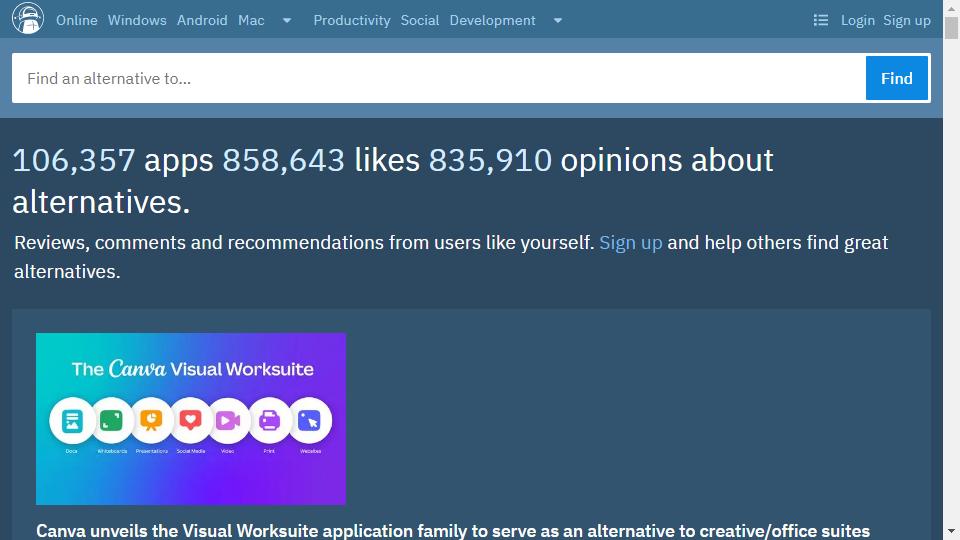Viewport: 960px width, 540px height.
Task: Focus the 'Find an alternative to...' search field
Action: click(x=438, y=78)
